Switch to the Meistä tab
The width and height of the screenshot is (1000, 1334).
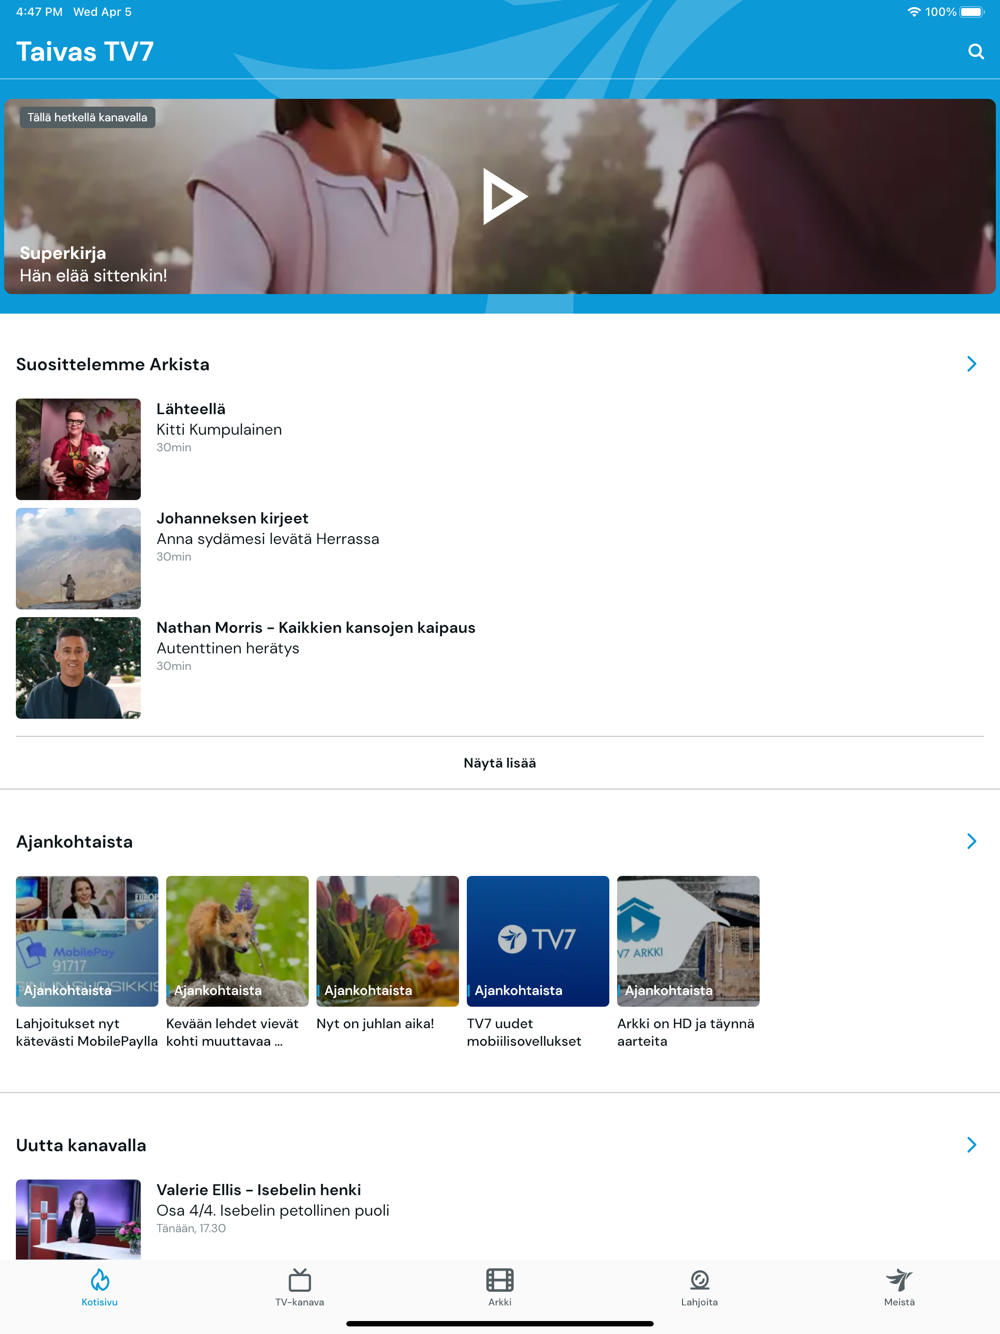point(899,1288)
